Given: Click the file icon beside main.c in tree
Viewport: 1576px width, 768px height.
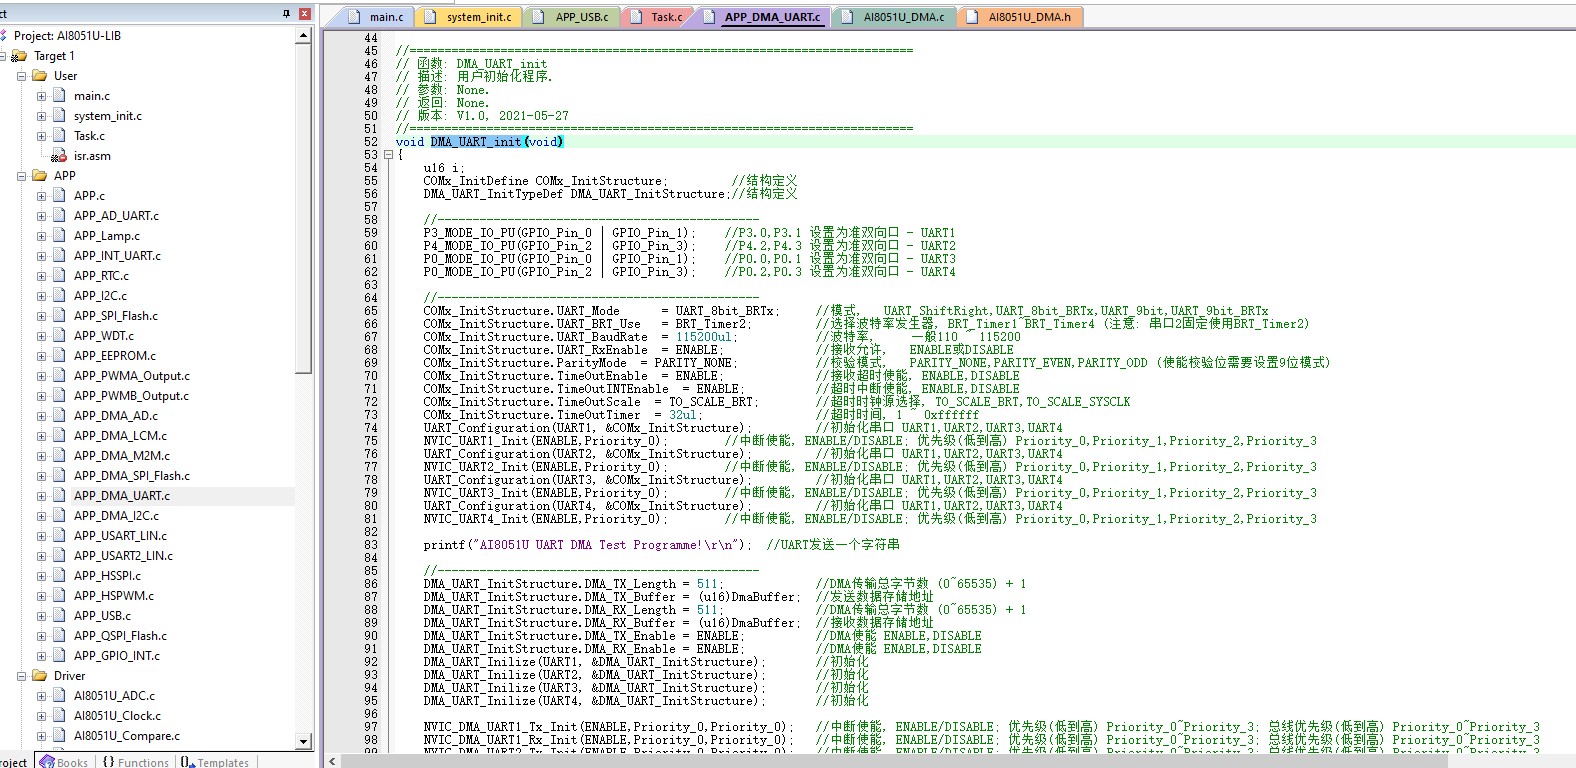Looking at the screenshot, I should [x=59, y=96].
